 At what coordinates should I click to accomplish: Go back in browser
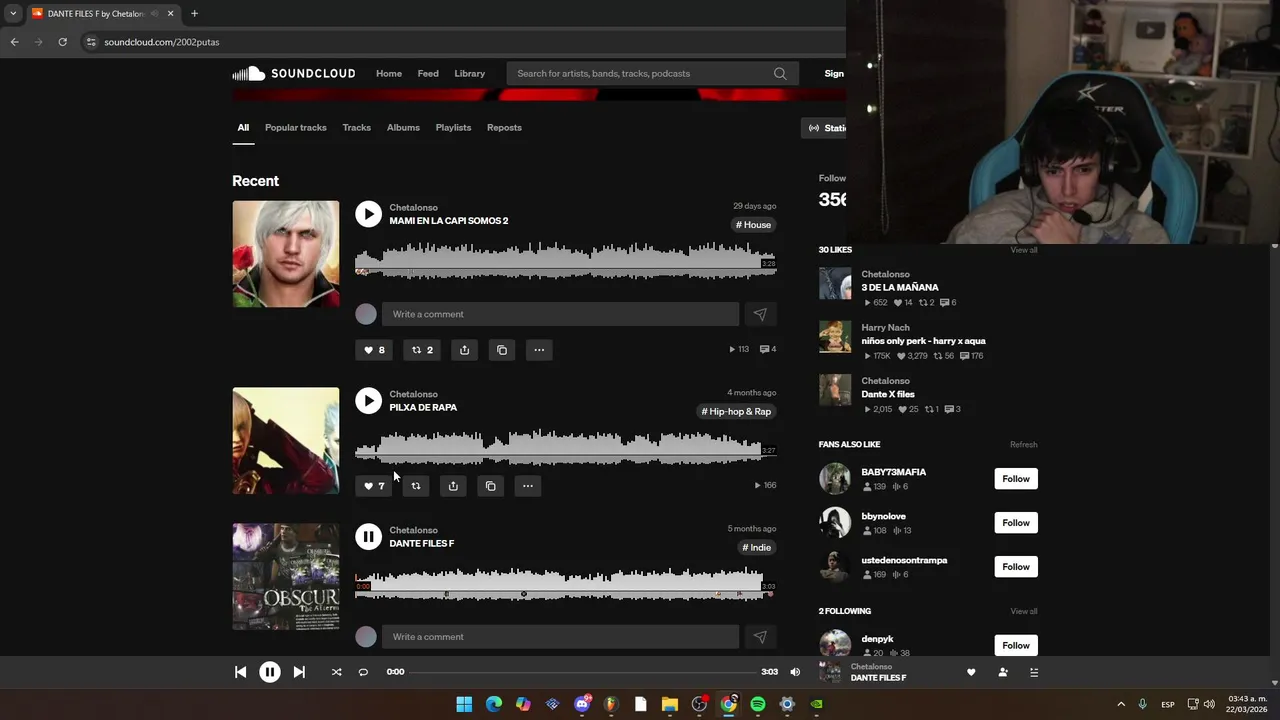(14, 42)
